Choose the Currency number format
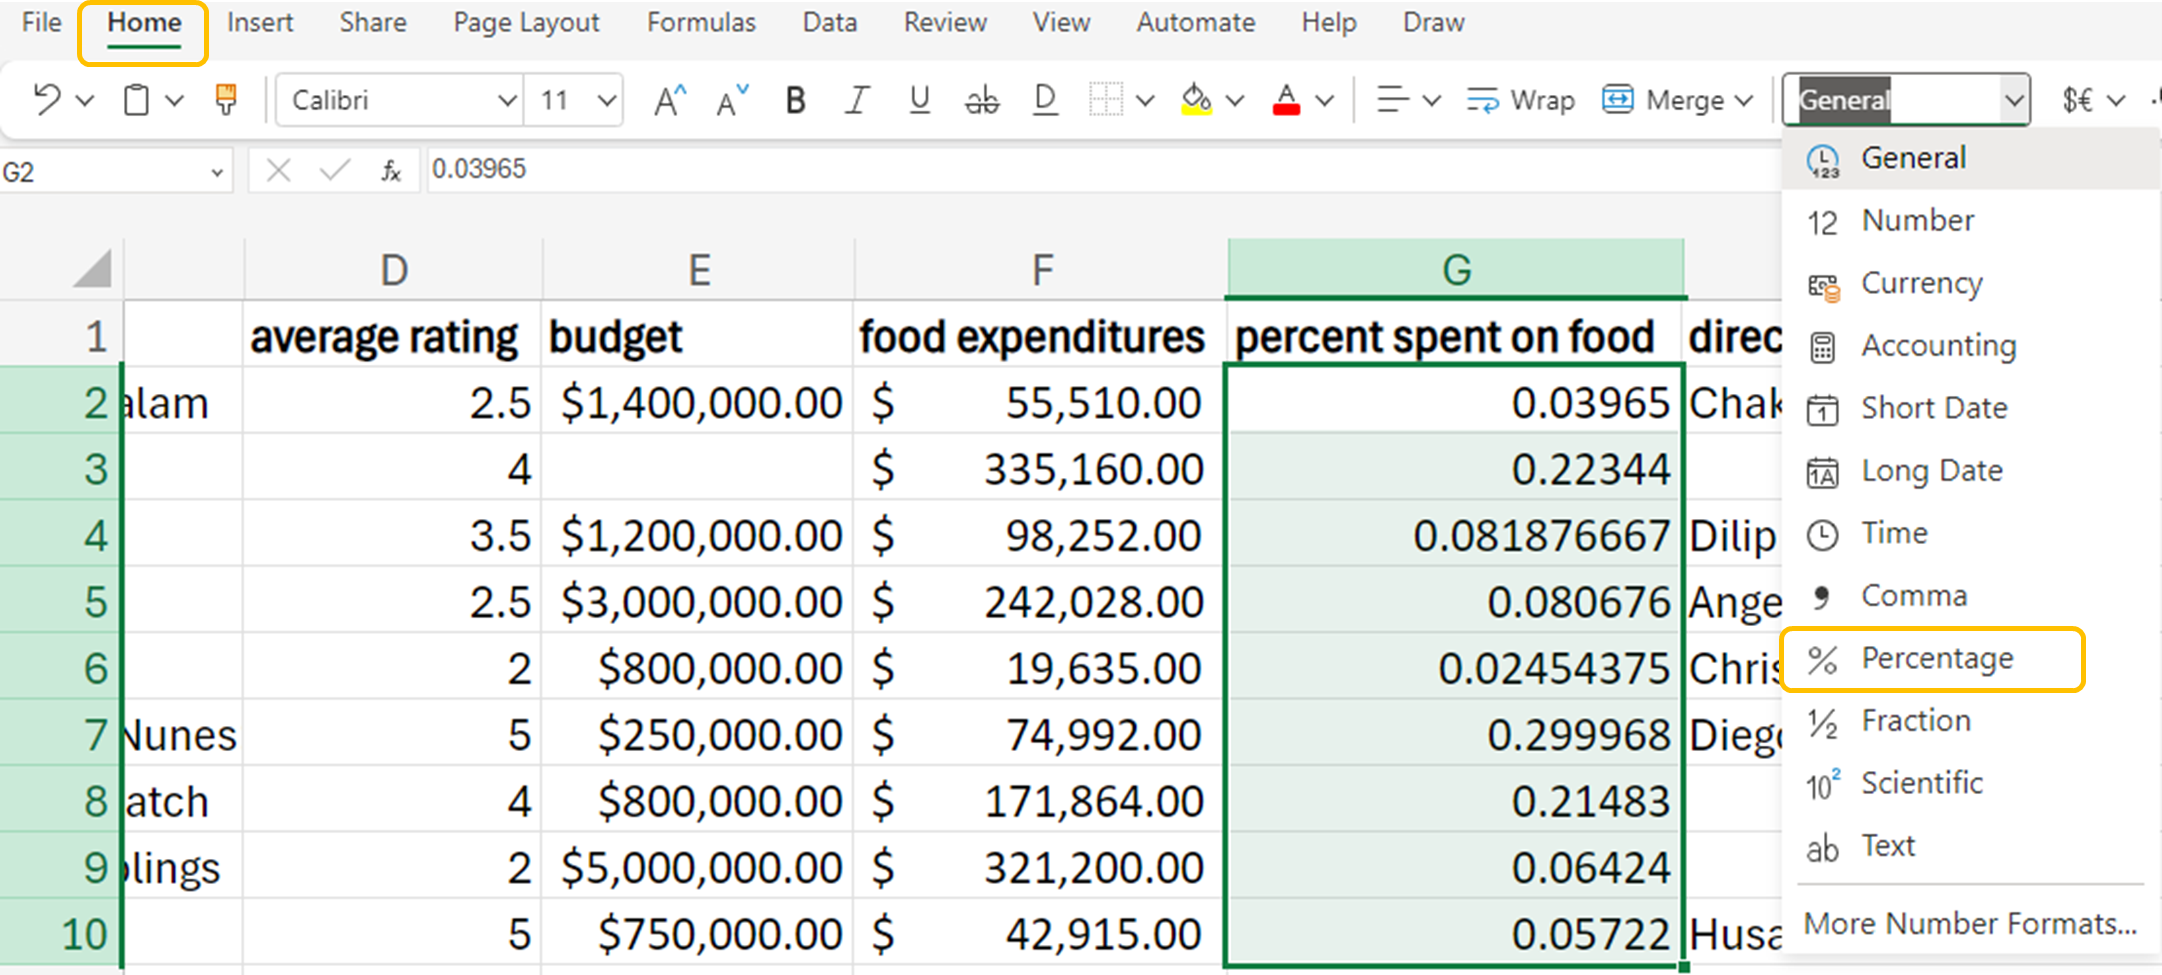This screenshot has width=2162, height=975. pyautogui.click(x=1920, y=284)
